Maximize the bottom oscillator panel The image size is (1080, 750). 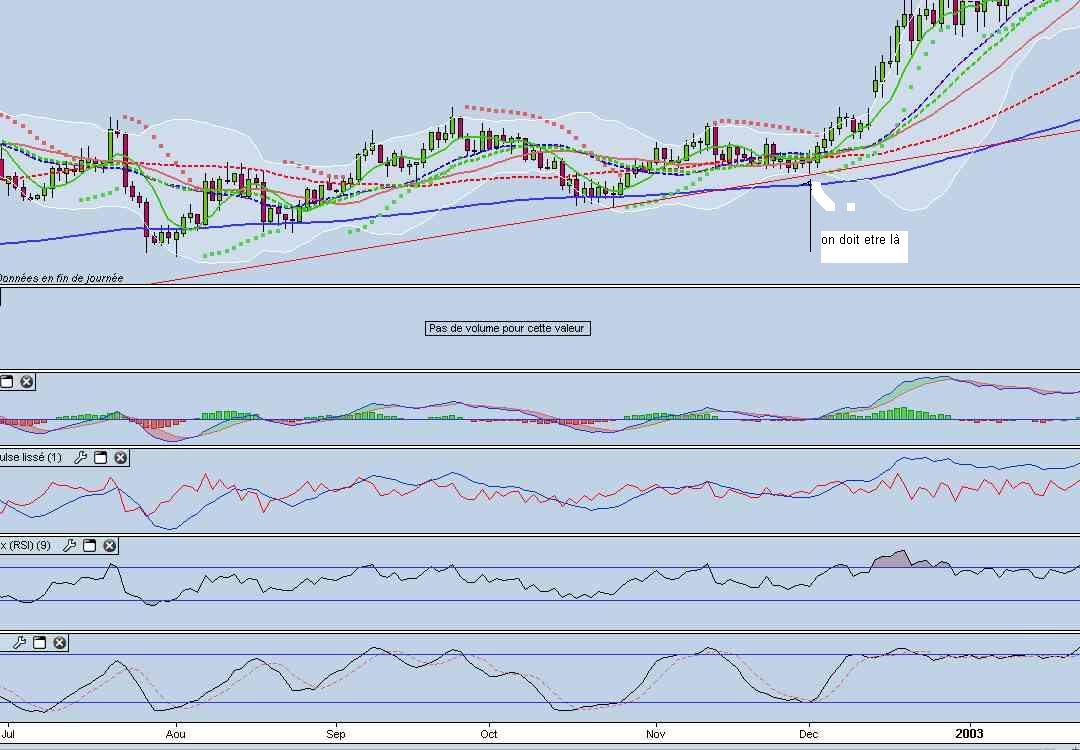[39, 642]
